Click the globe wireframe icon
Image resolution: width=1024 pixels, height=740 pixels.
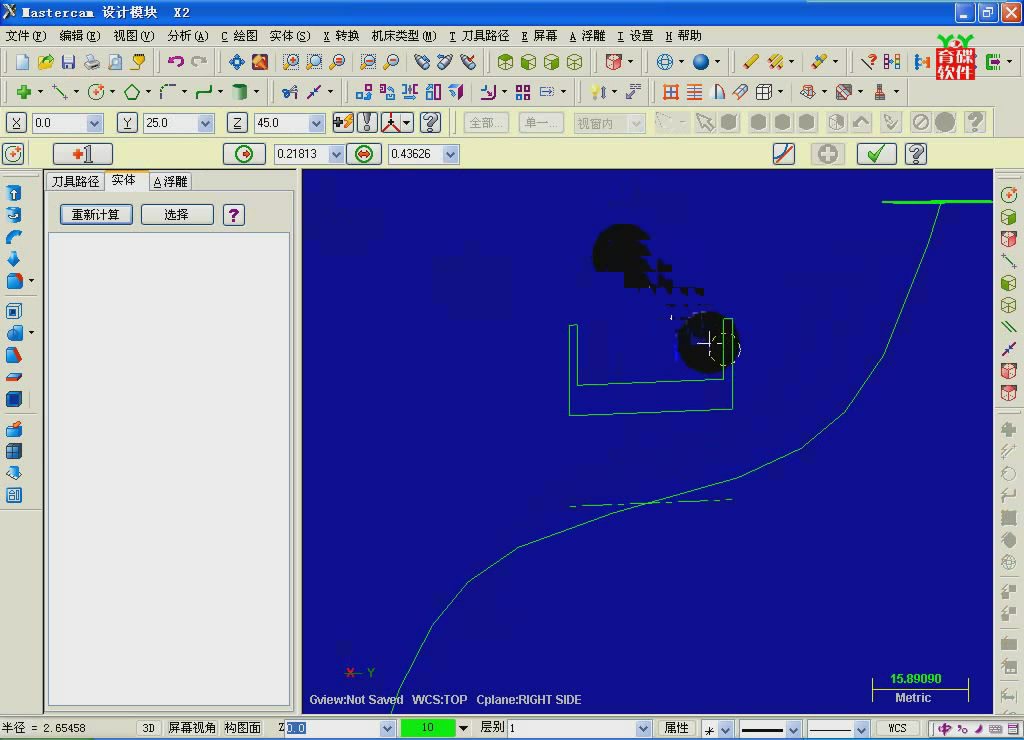(x=664, y=62)
